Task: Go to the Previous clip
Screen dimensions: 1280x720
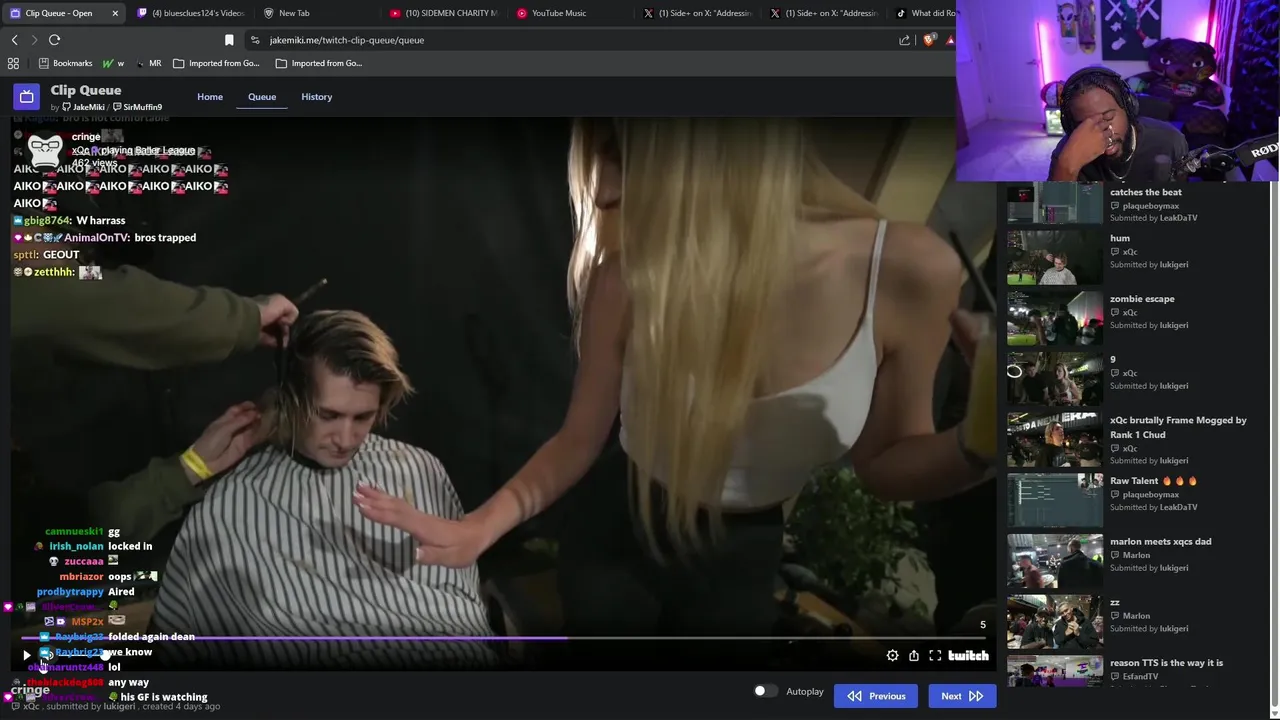Action: click(x=876, y=696)
